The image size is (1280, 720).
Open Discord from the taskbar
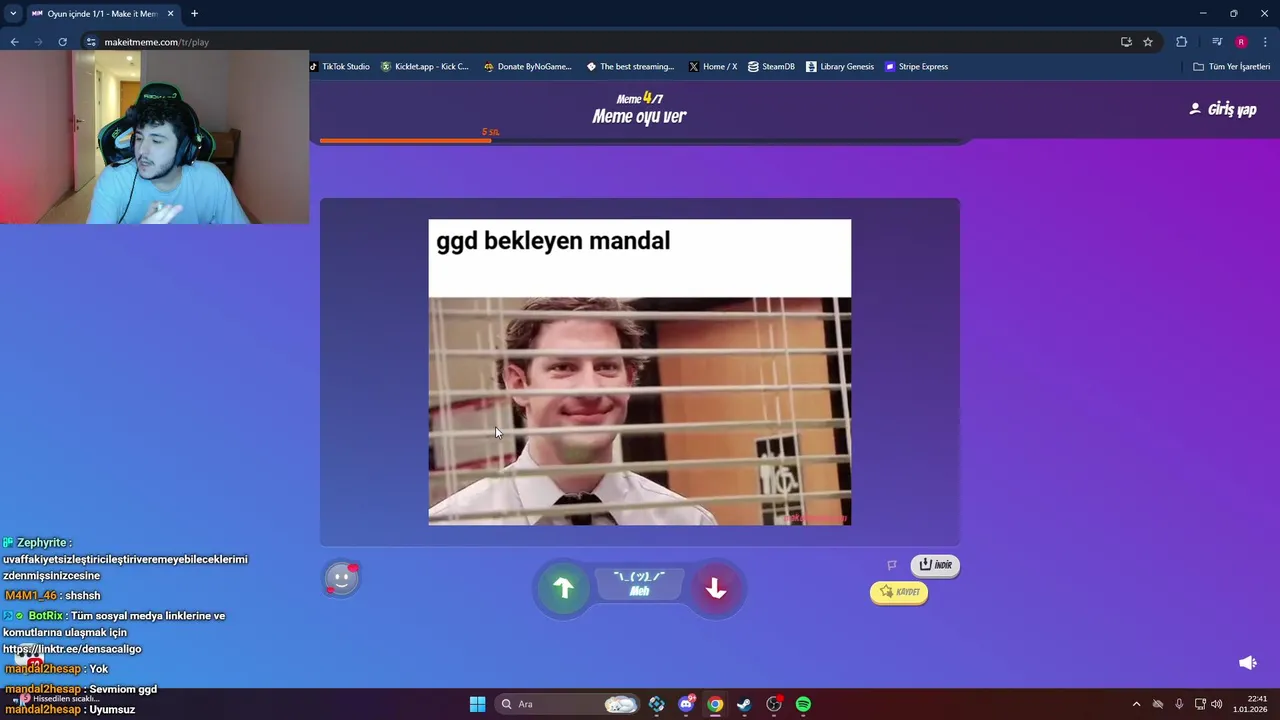686,704
